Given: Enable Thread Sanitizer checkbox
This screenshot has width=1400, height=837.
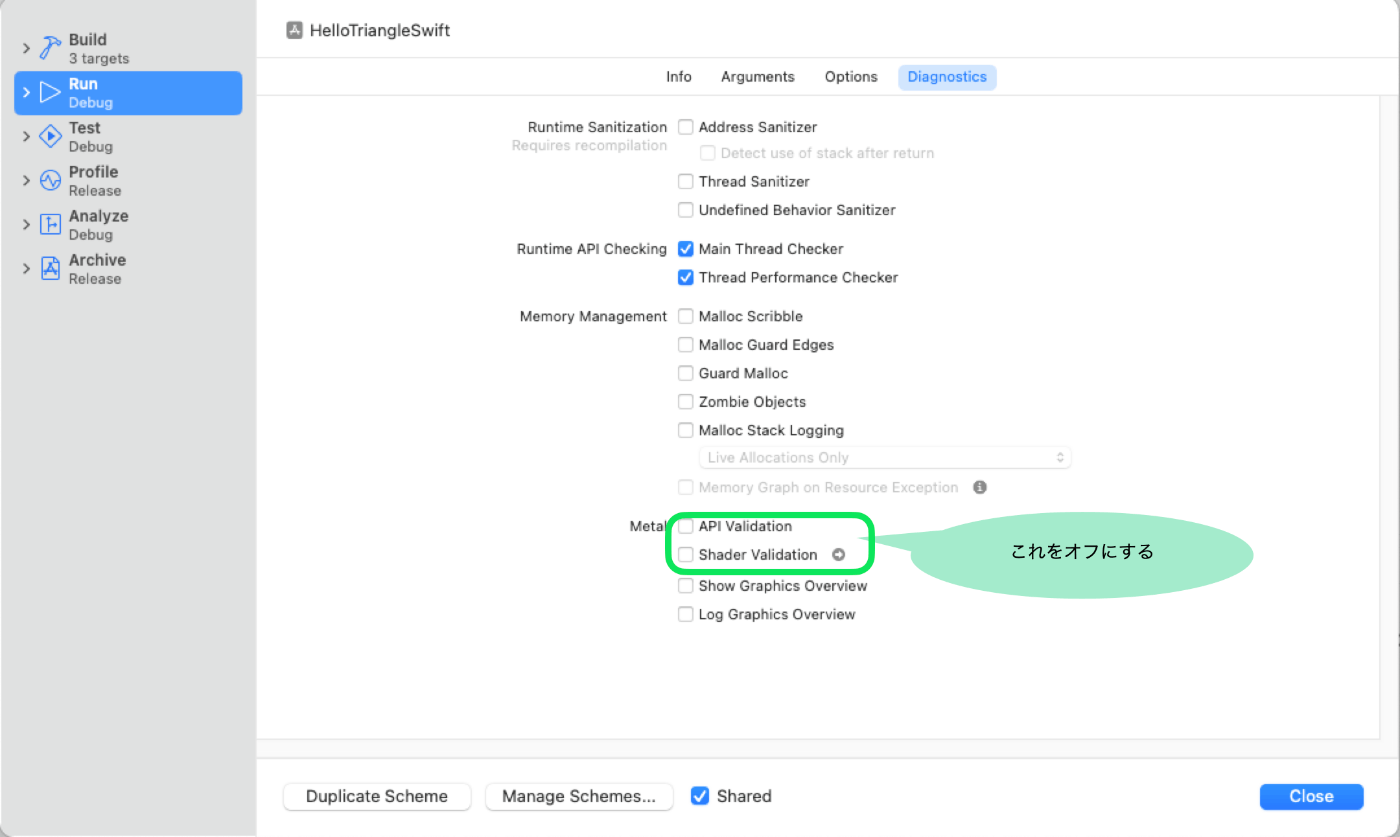Looking at the screenshot, I should (686, 181).
